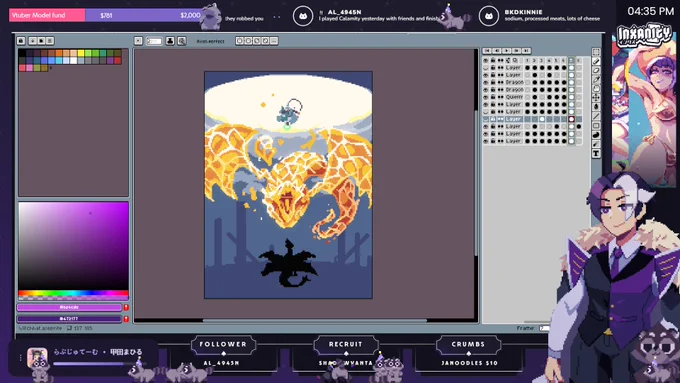
Task: Select the Blur tool
Action: 596,144
